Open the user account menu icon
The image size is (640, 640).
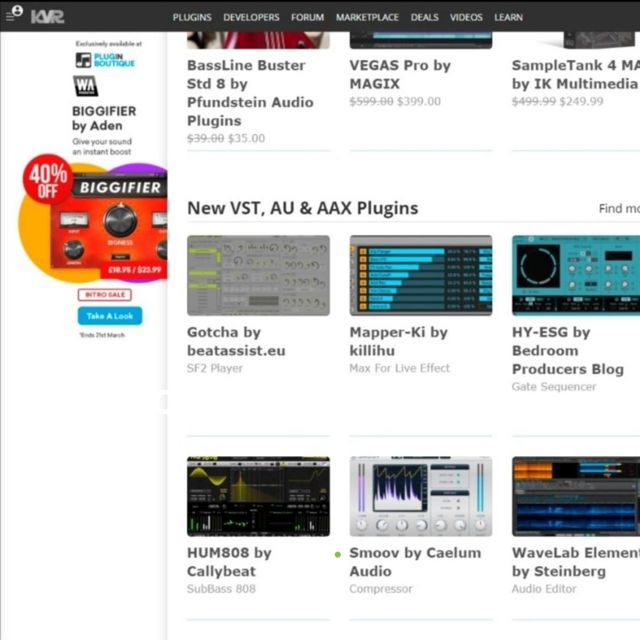click(x=14, y=15)
